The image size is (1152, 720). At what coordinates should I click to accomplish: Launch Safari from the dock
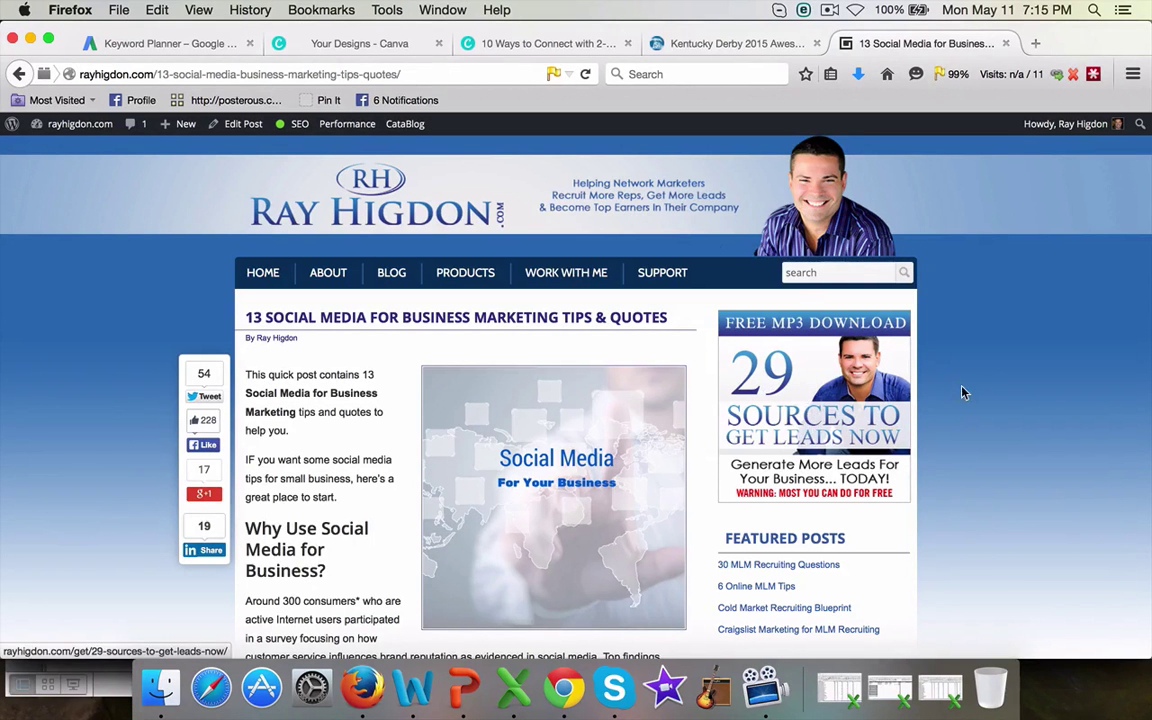click(x=211, y=688)
